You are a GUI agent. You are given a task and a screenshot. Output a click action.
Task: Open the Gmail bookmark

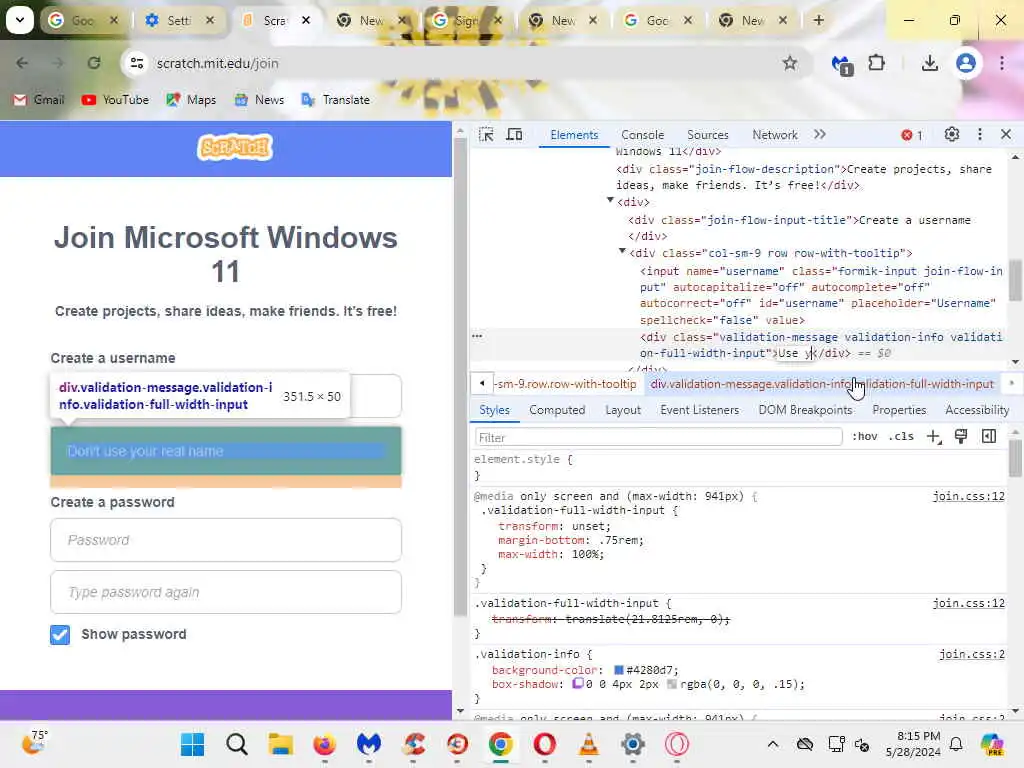39,100
